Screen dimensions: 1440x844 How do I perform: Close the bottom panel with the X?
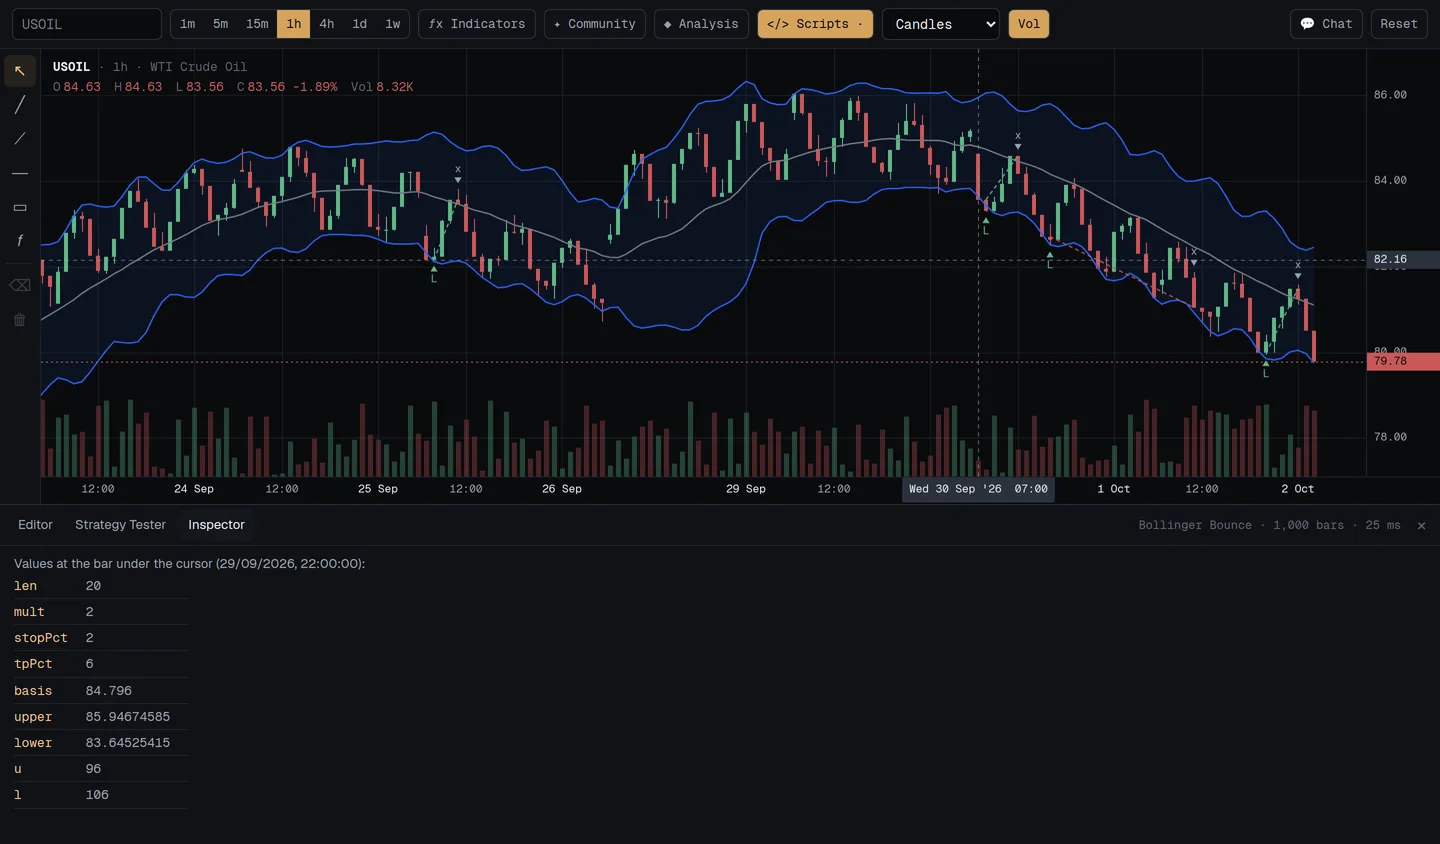coord(1421,525)
